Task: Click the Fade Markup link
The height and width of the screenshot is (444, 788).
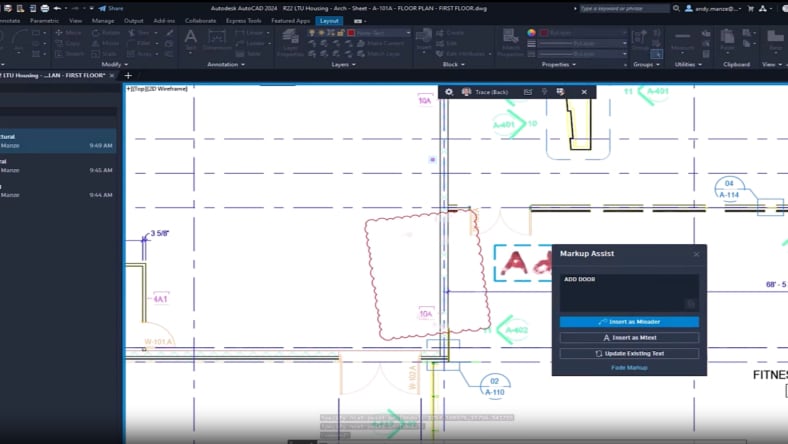Action: point(629,368)
